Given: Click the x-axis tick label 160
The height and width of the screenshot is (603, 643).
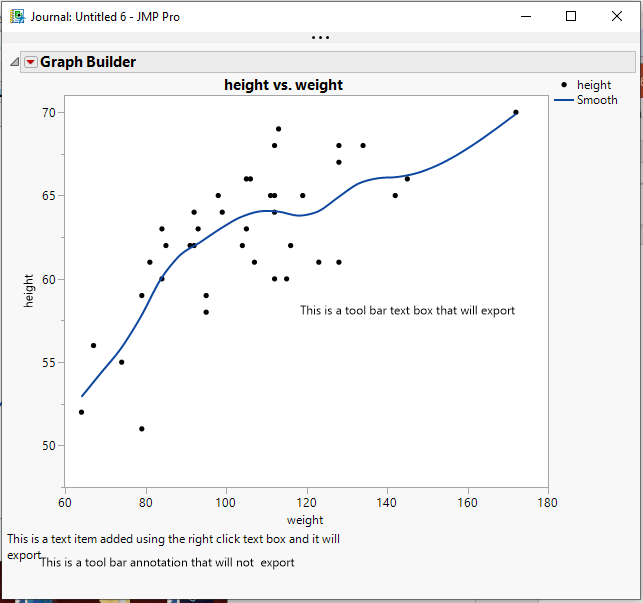Looking at the screenshot, I should pos(467,503).
